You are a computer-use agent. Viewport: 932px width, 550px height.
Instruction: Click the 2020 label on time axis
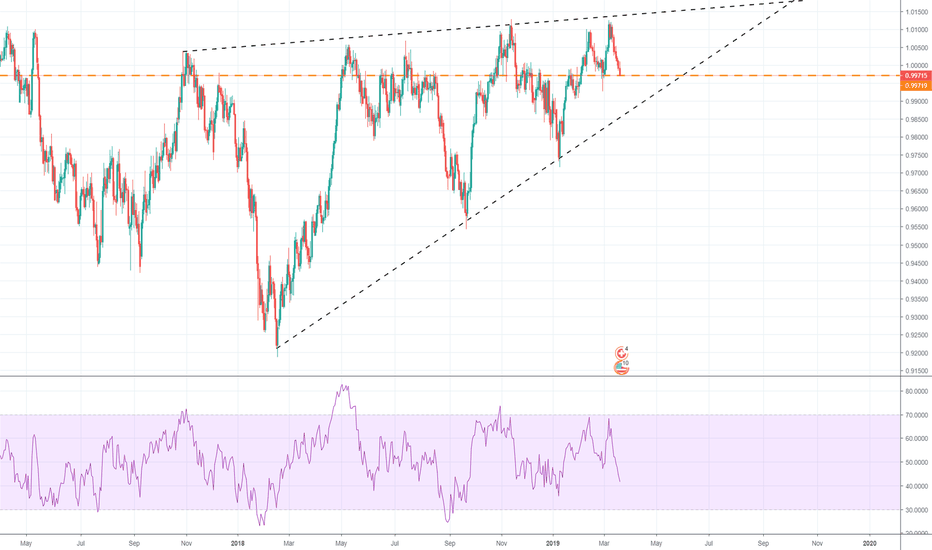[870, 543]
